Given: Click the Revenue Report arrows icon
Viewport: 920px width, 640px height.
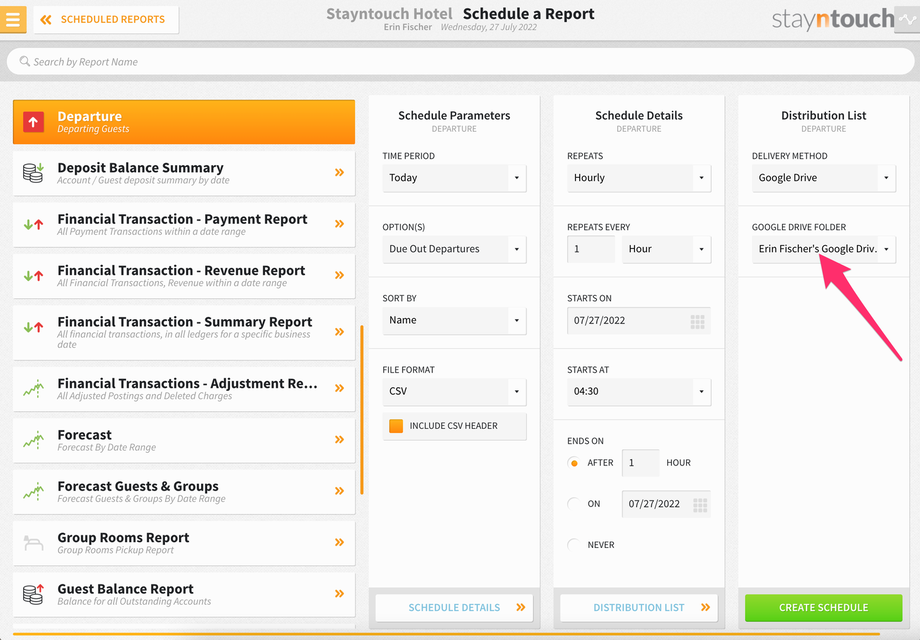Looking at the screenshot, I should pos(33,276).
